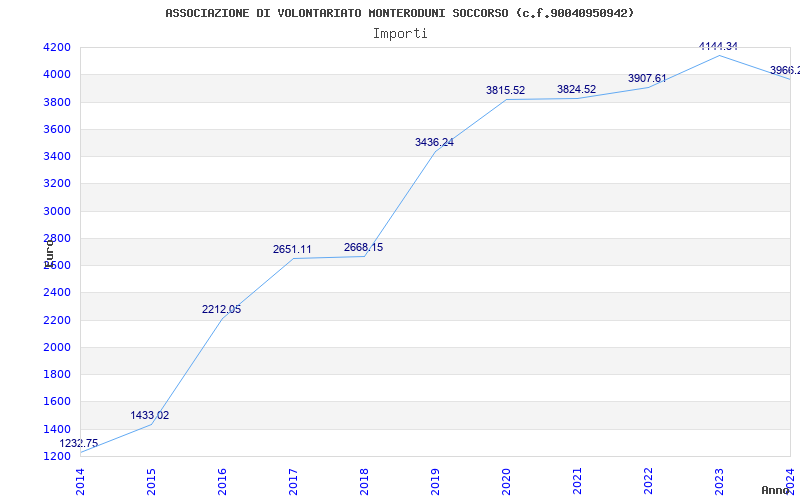Click the 2000 y-axis value
Screen dimensions: 800x500
pyautogui.click(x=57, y=347)
